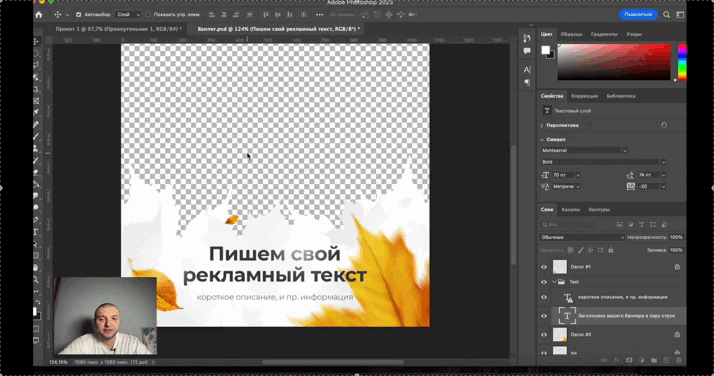Open the 70 pt font size dropdown
Image resolution: width=714 pixels, height=376 pixels.
578,175
